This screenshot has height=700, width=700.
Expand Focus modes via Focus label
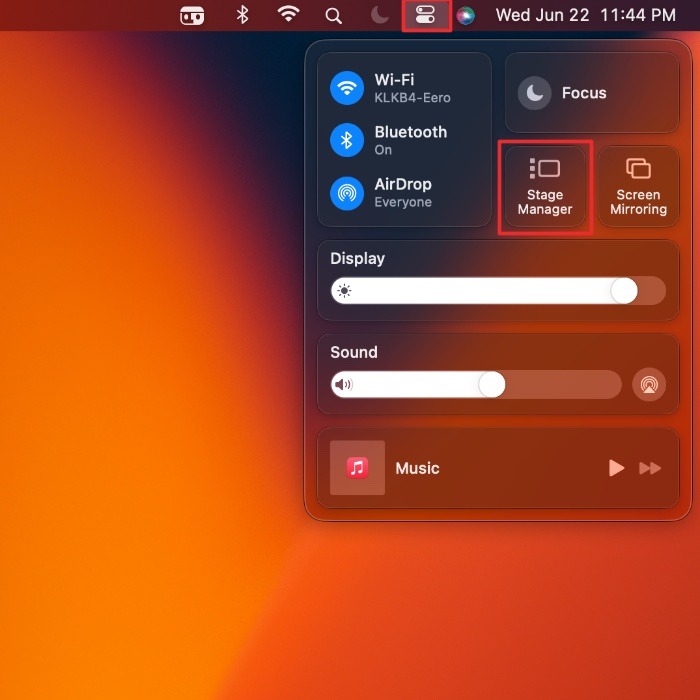click(584, 93)
